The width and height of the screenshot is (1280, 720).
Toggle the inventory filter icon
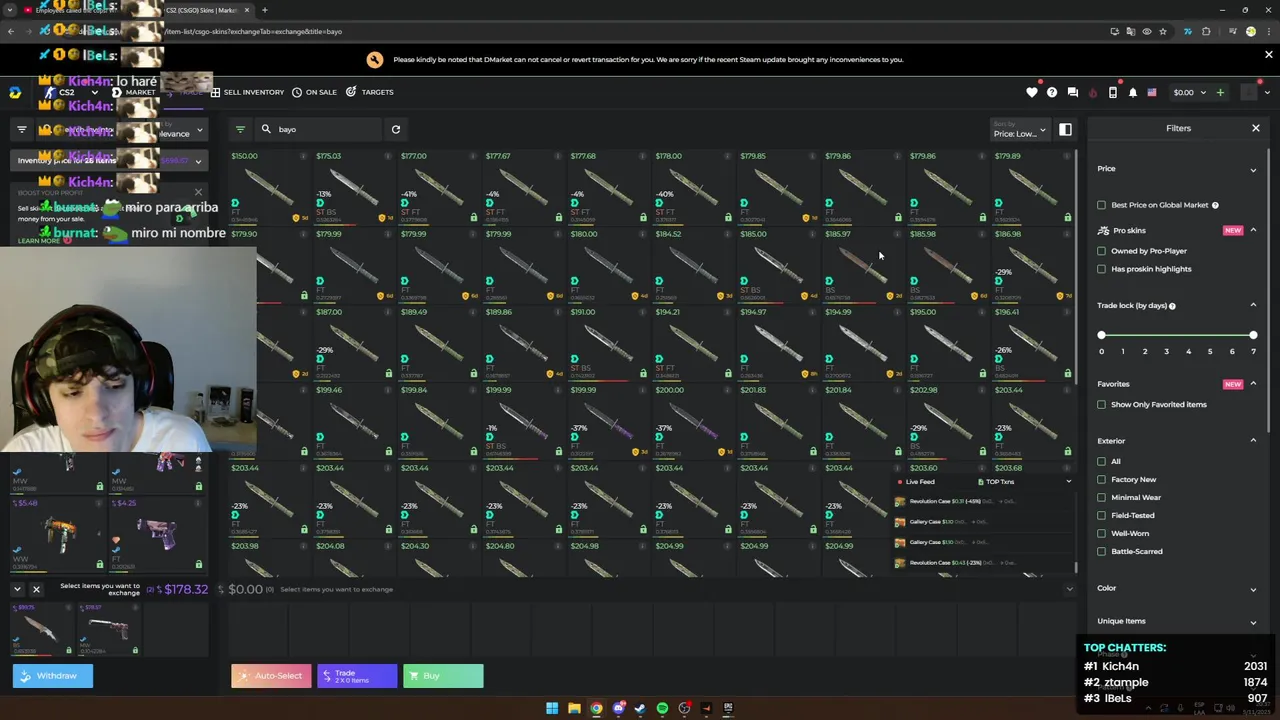tap(22, 129)
